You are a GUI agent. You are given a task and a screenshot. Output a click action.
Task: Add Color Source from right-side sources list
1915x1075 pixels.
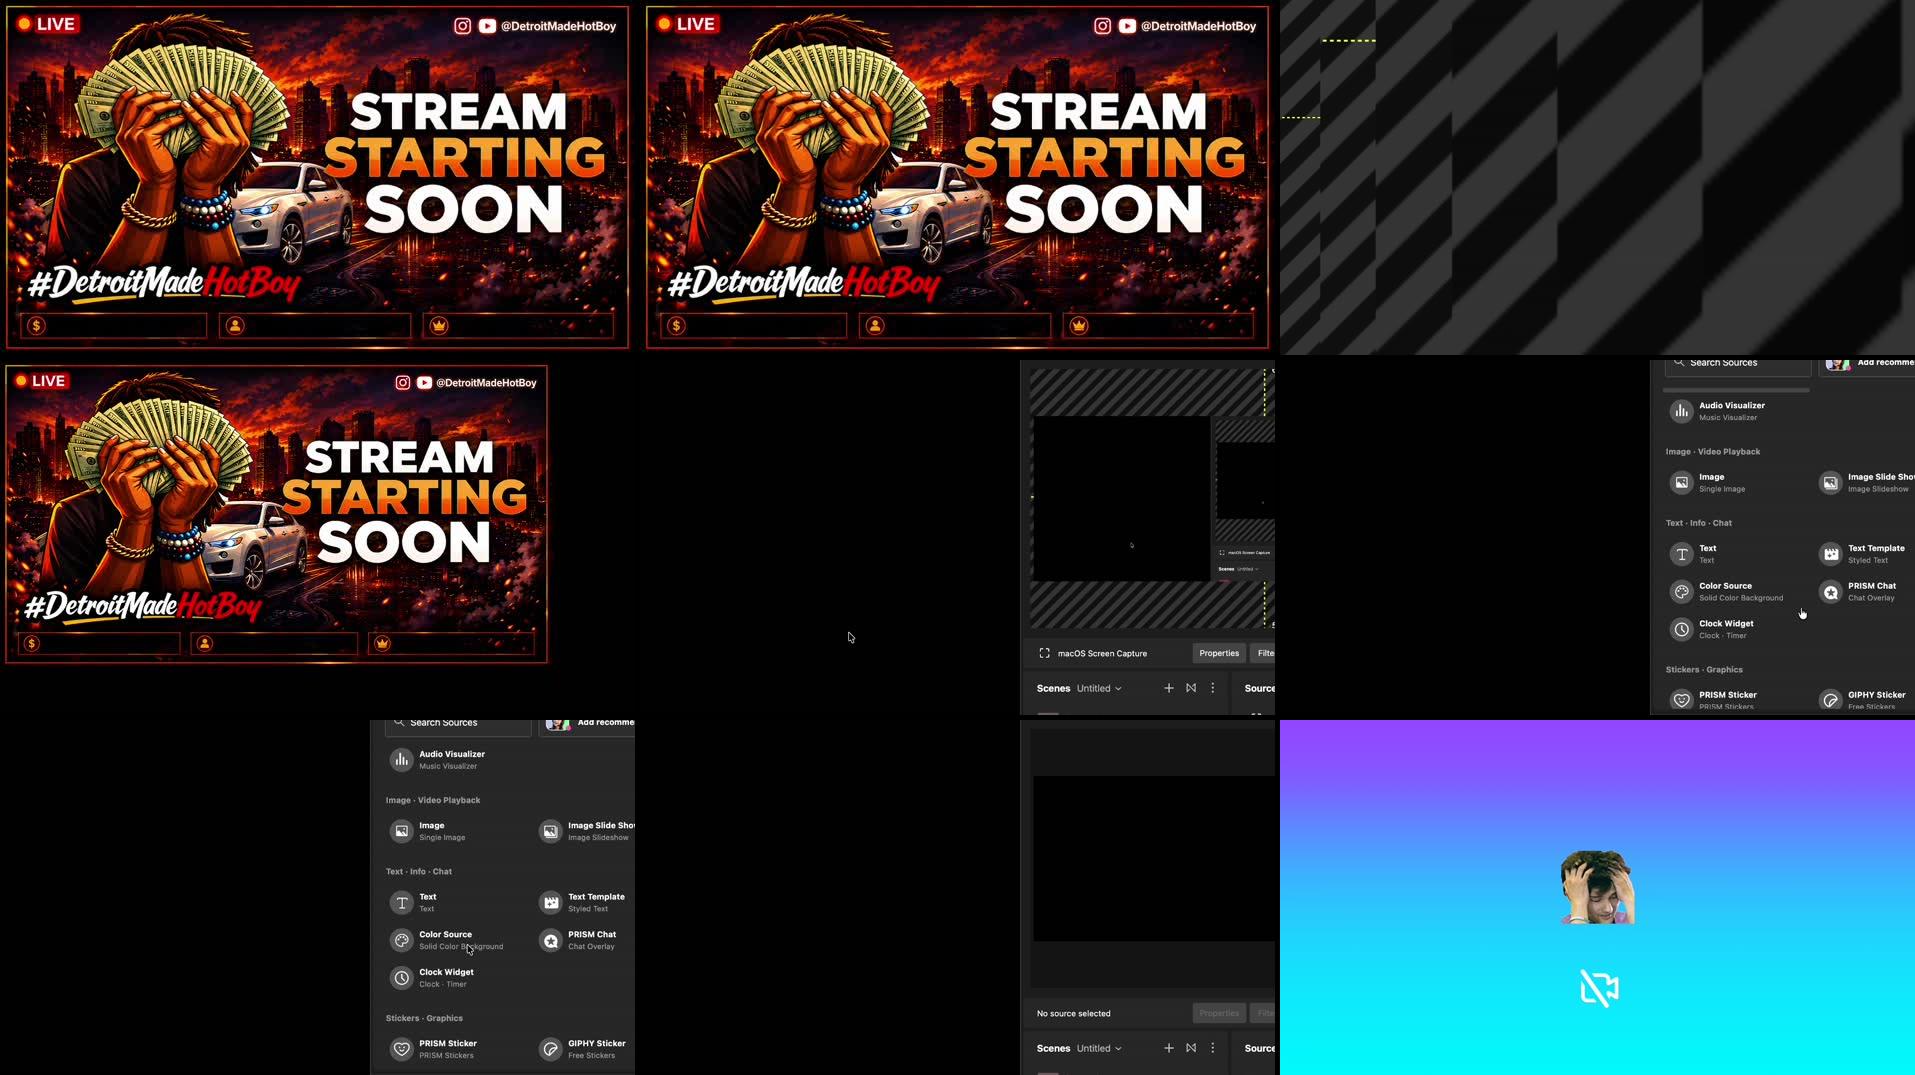point(1727,592)
